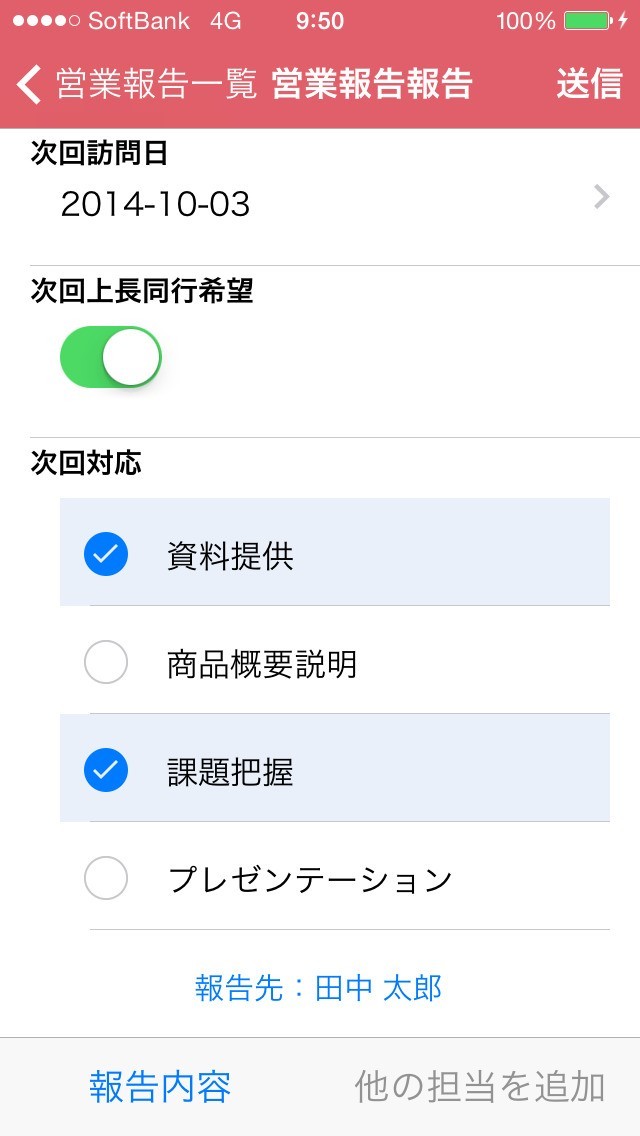Tap the blue checkmark beside 資料提供
The height and width of the screenshot is (1136, 640).
point(106,554)
